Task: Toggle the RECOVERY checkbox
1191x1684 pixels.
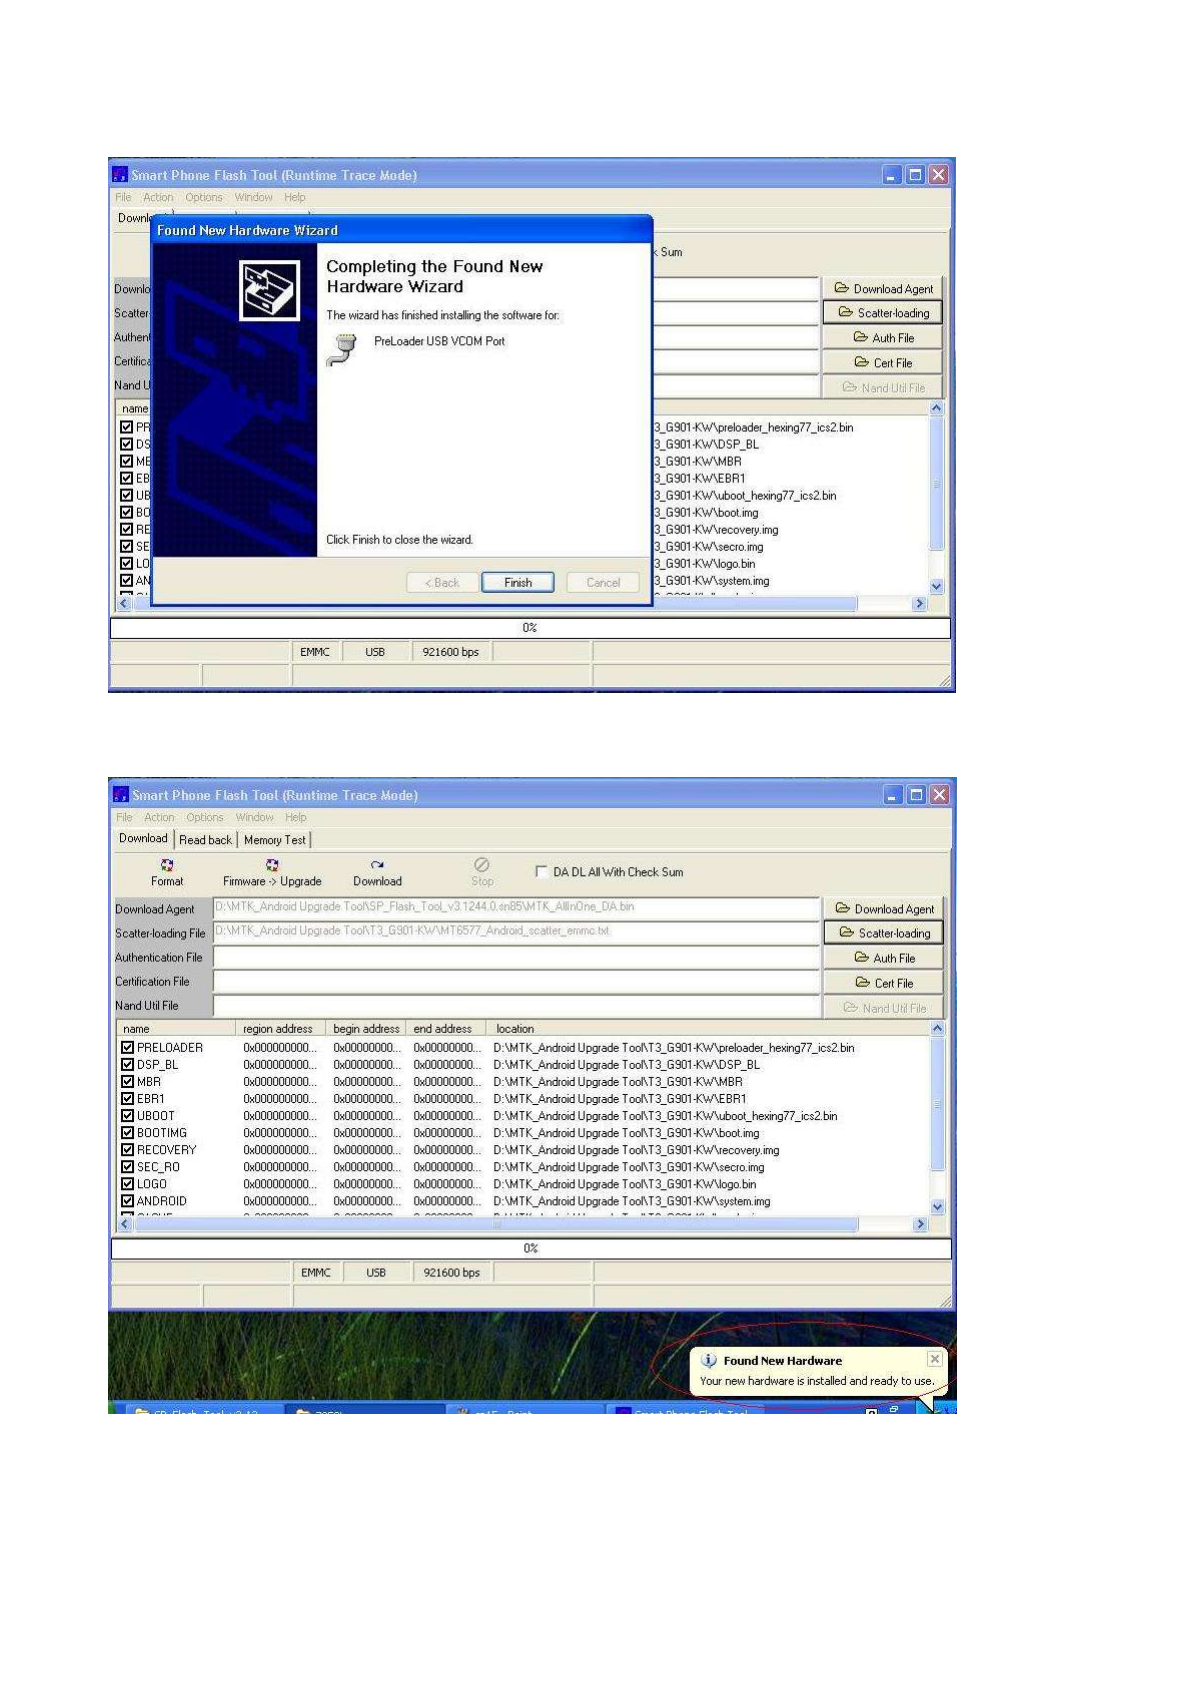Action: [127, 1149]
